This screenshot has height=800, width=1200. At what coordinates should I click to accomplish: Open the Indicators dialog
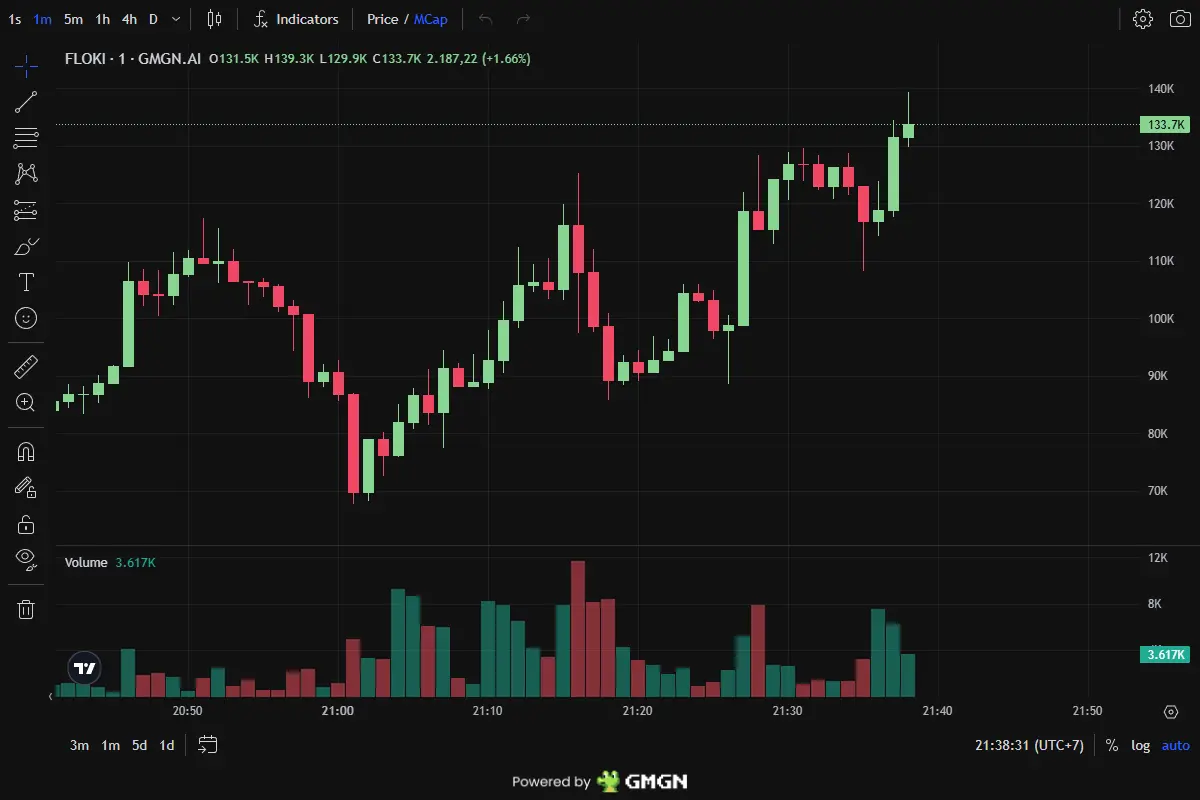pyautogui.click(x=297, y=19)
